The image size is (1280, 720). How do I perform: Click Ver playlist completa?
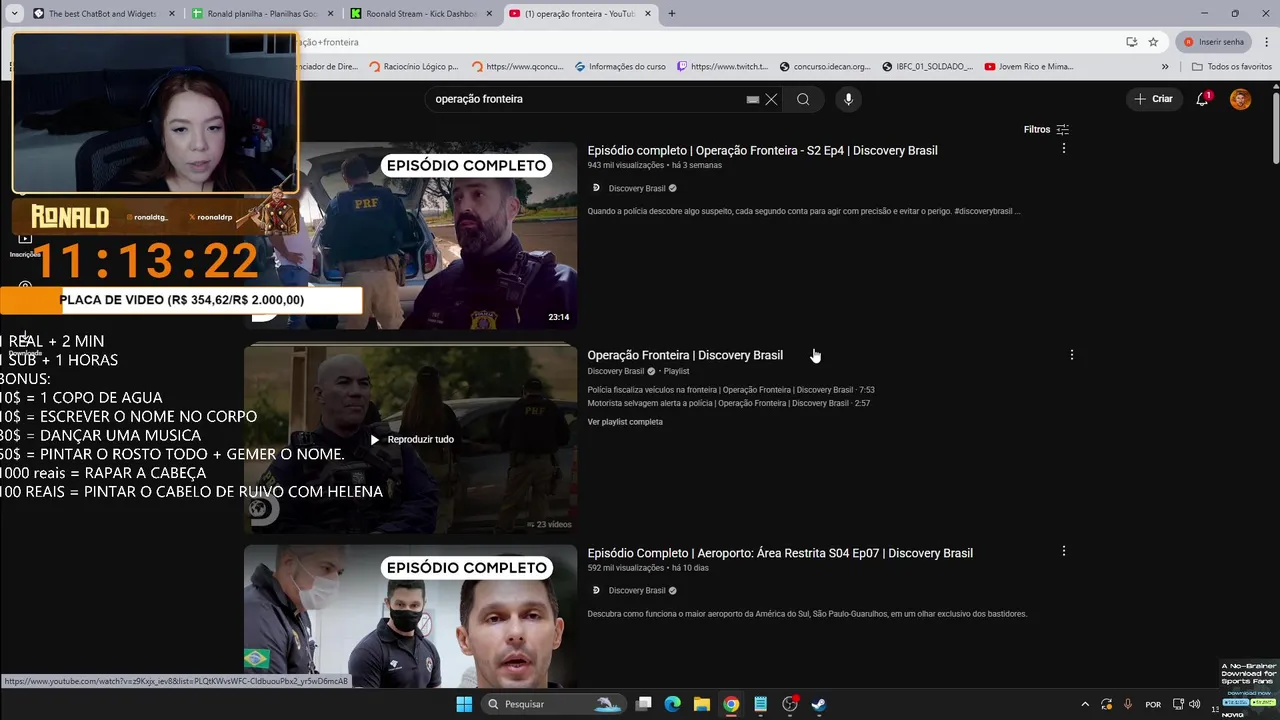625,422
